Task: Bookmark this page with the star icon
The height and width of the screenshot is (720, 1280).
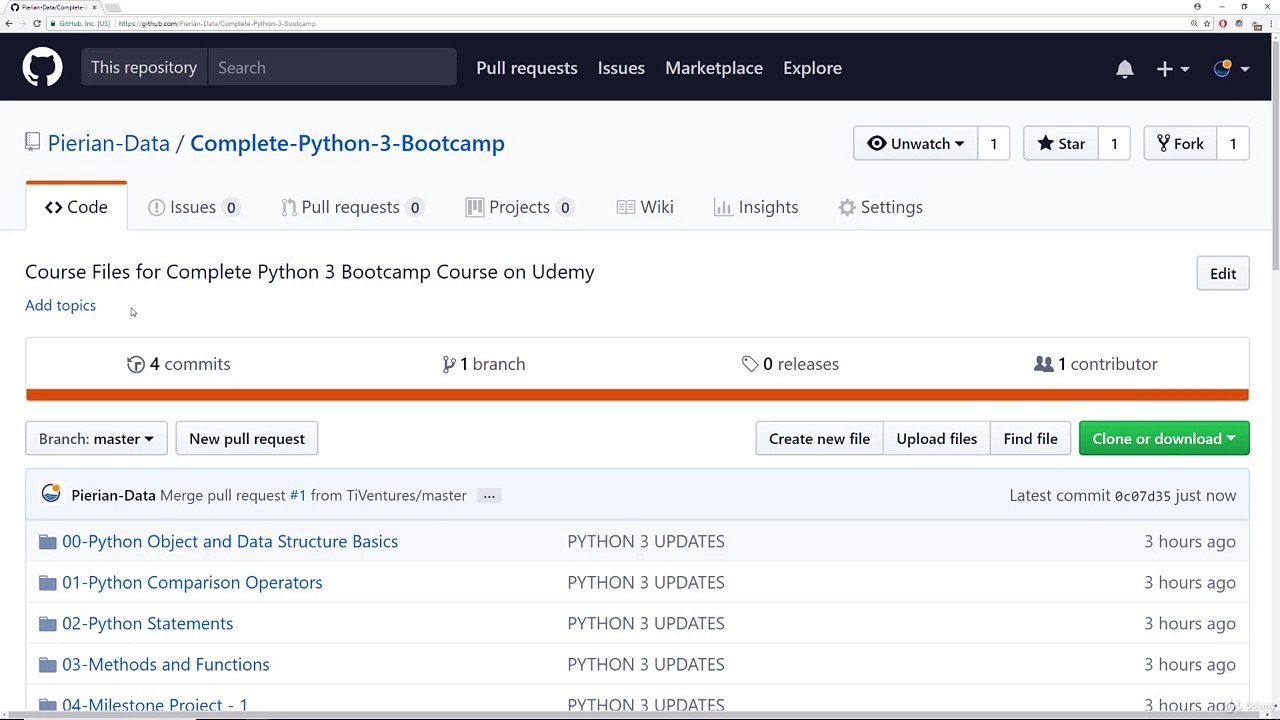Action: click(x=1207, y=23)
